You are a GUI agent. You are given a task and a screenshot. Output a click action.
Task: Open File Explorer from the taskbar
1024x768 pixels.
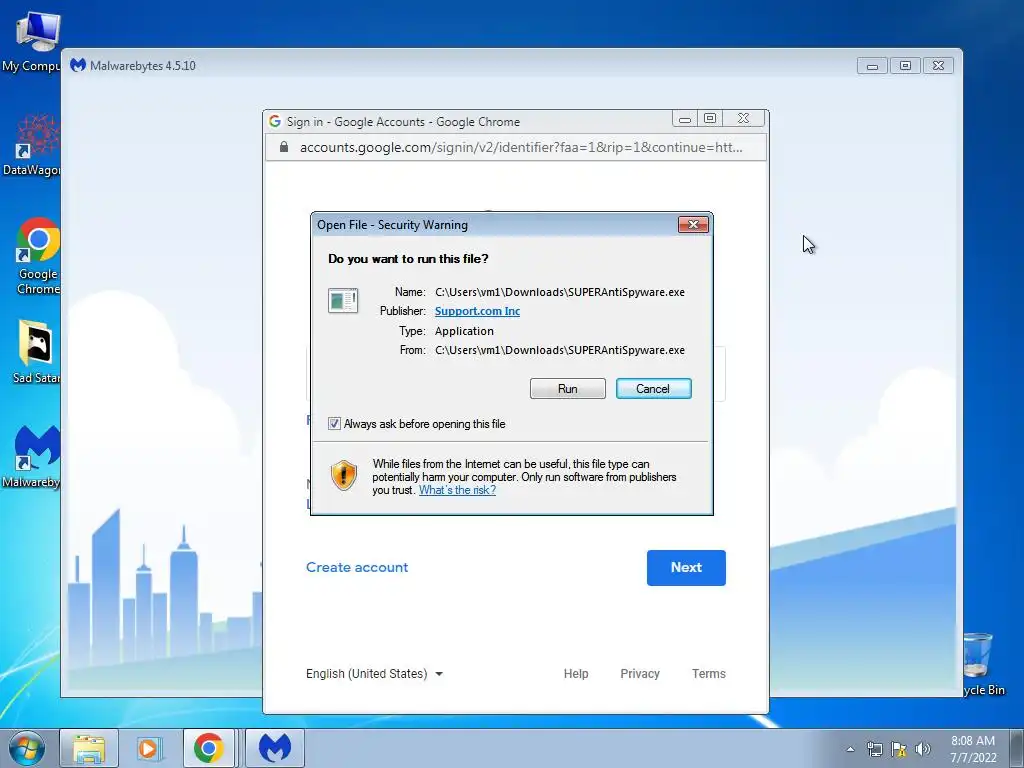(89, 748)
